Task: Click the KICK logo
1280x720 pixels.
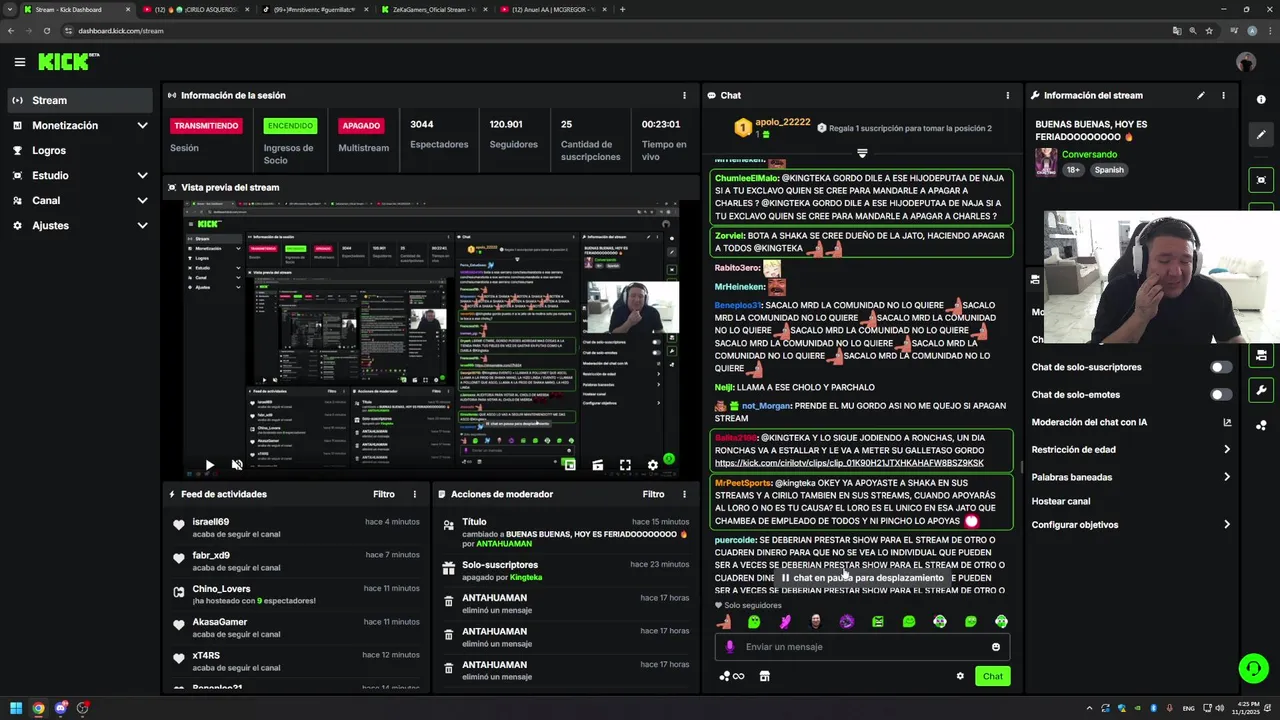Action: coord(68,62)
